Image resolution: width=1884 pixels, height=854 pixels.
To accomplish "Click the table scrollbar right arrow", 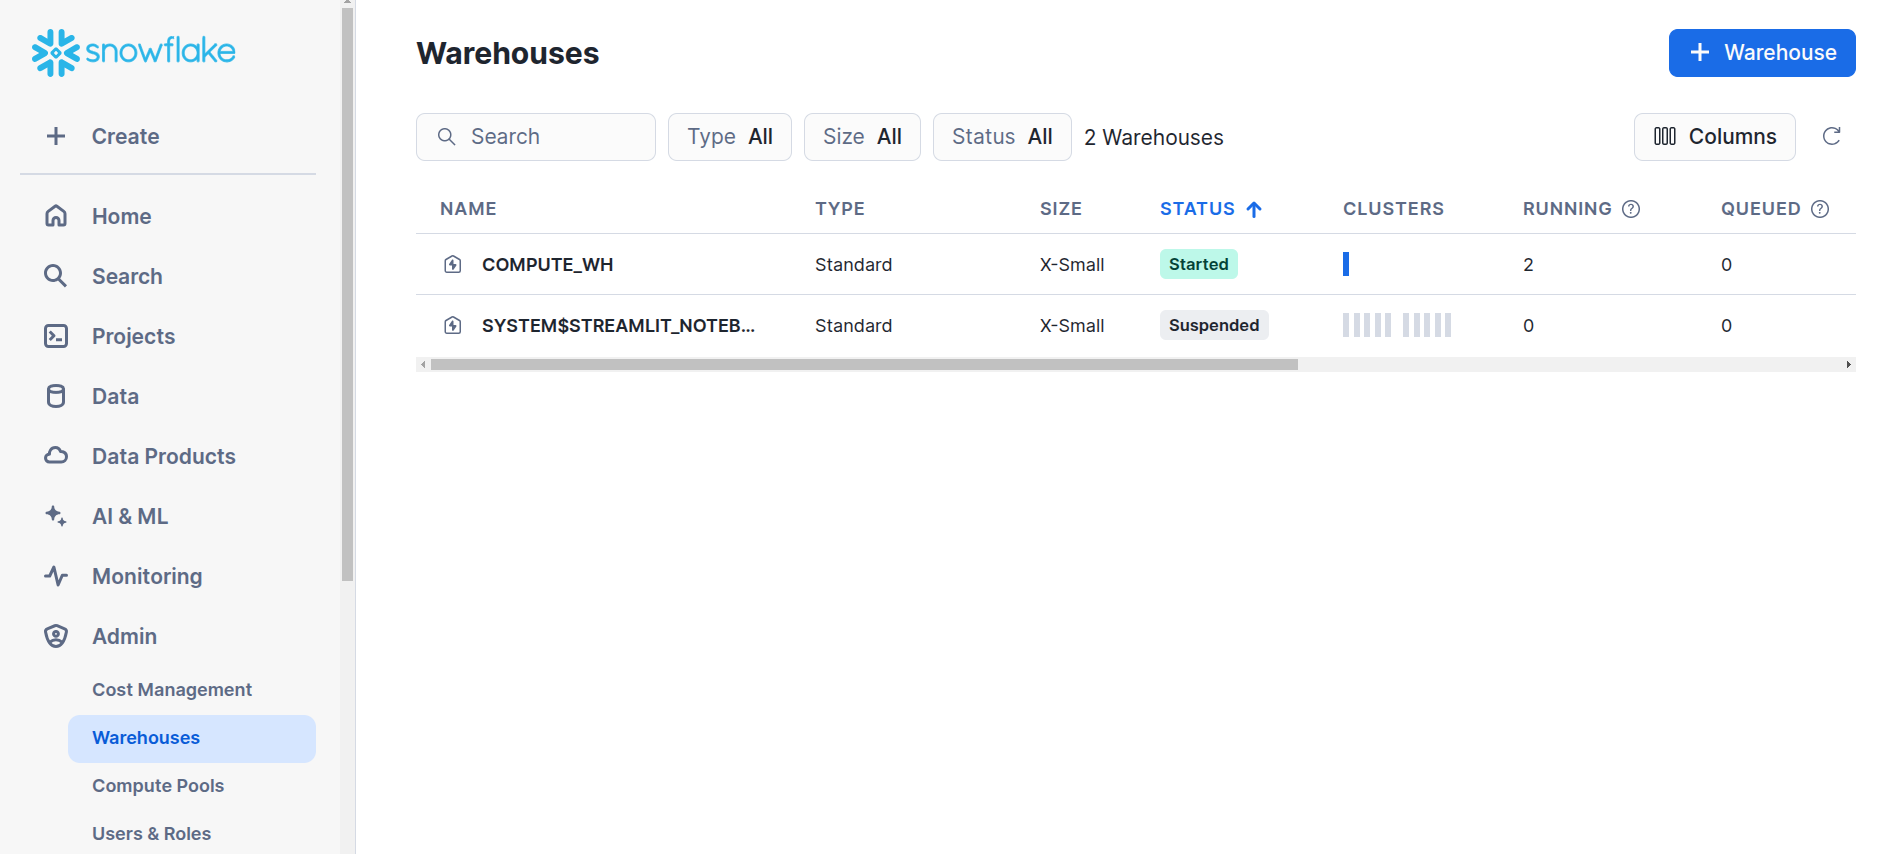I will tap(1849, 365).
